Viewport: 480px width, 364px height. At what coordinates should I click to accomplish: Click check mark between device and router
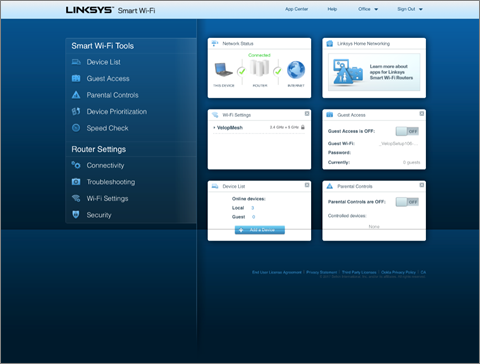click(x=242, y=71)
